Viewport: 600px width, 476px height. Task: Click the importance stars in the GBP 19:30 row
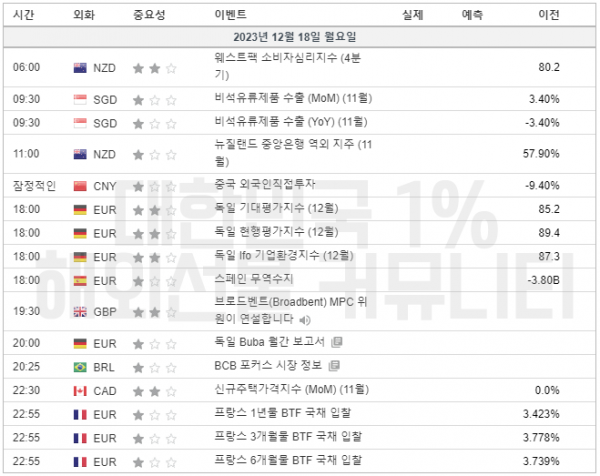(x=155, y=313)
